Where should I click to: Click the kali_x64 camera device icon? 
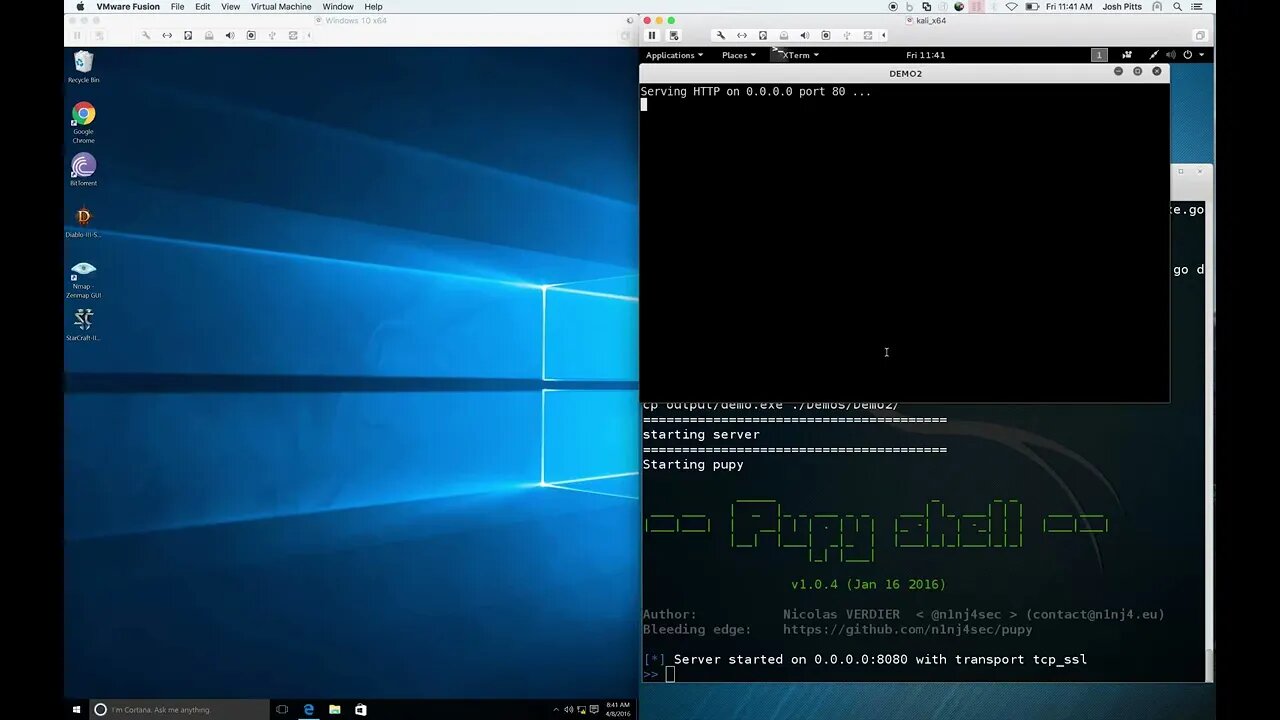[825, 35]
